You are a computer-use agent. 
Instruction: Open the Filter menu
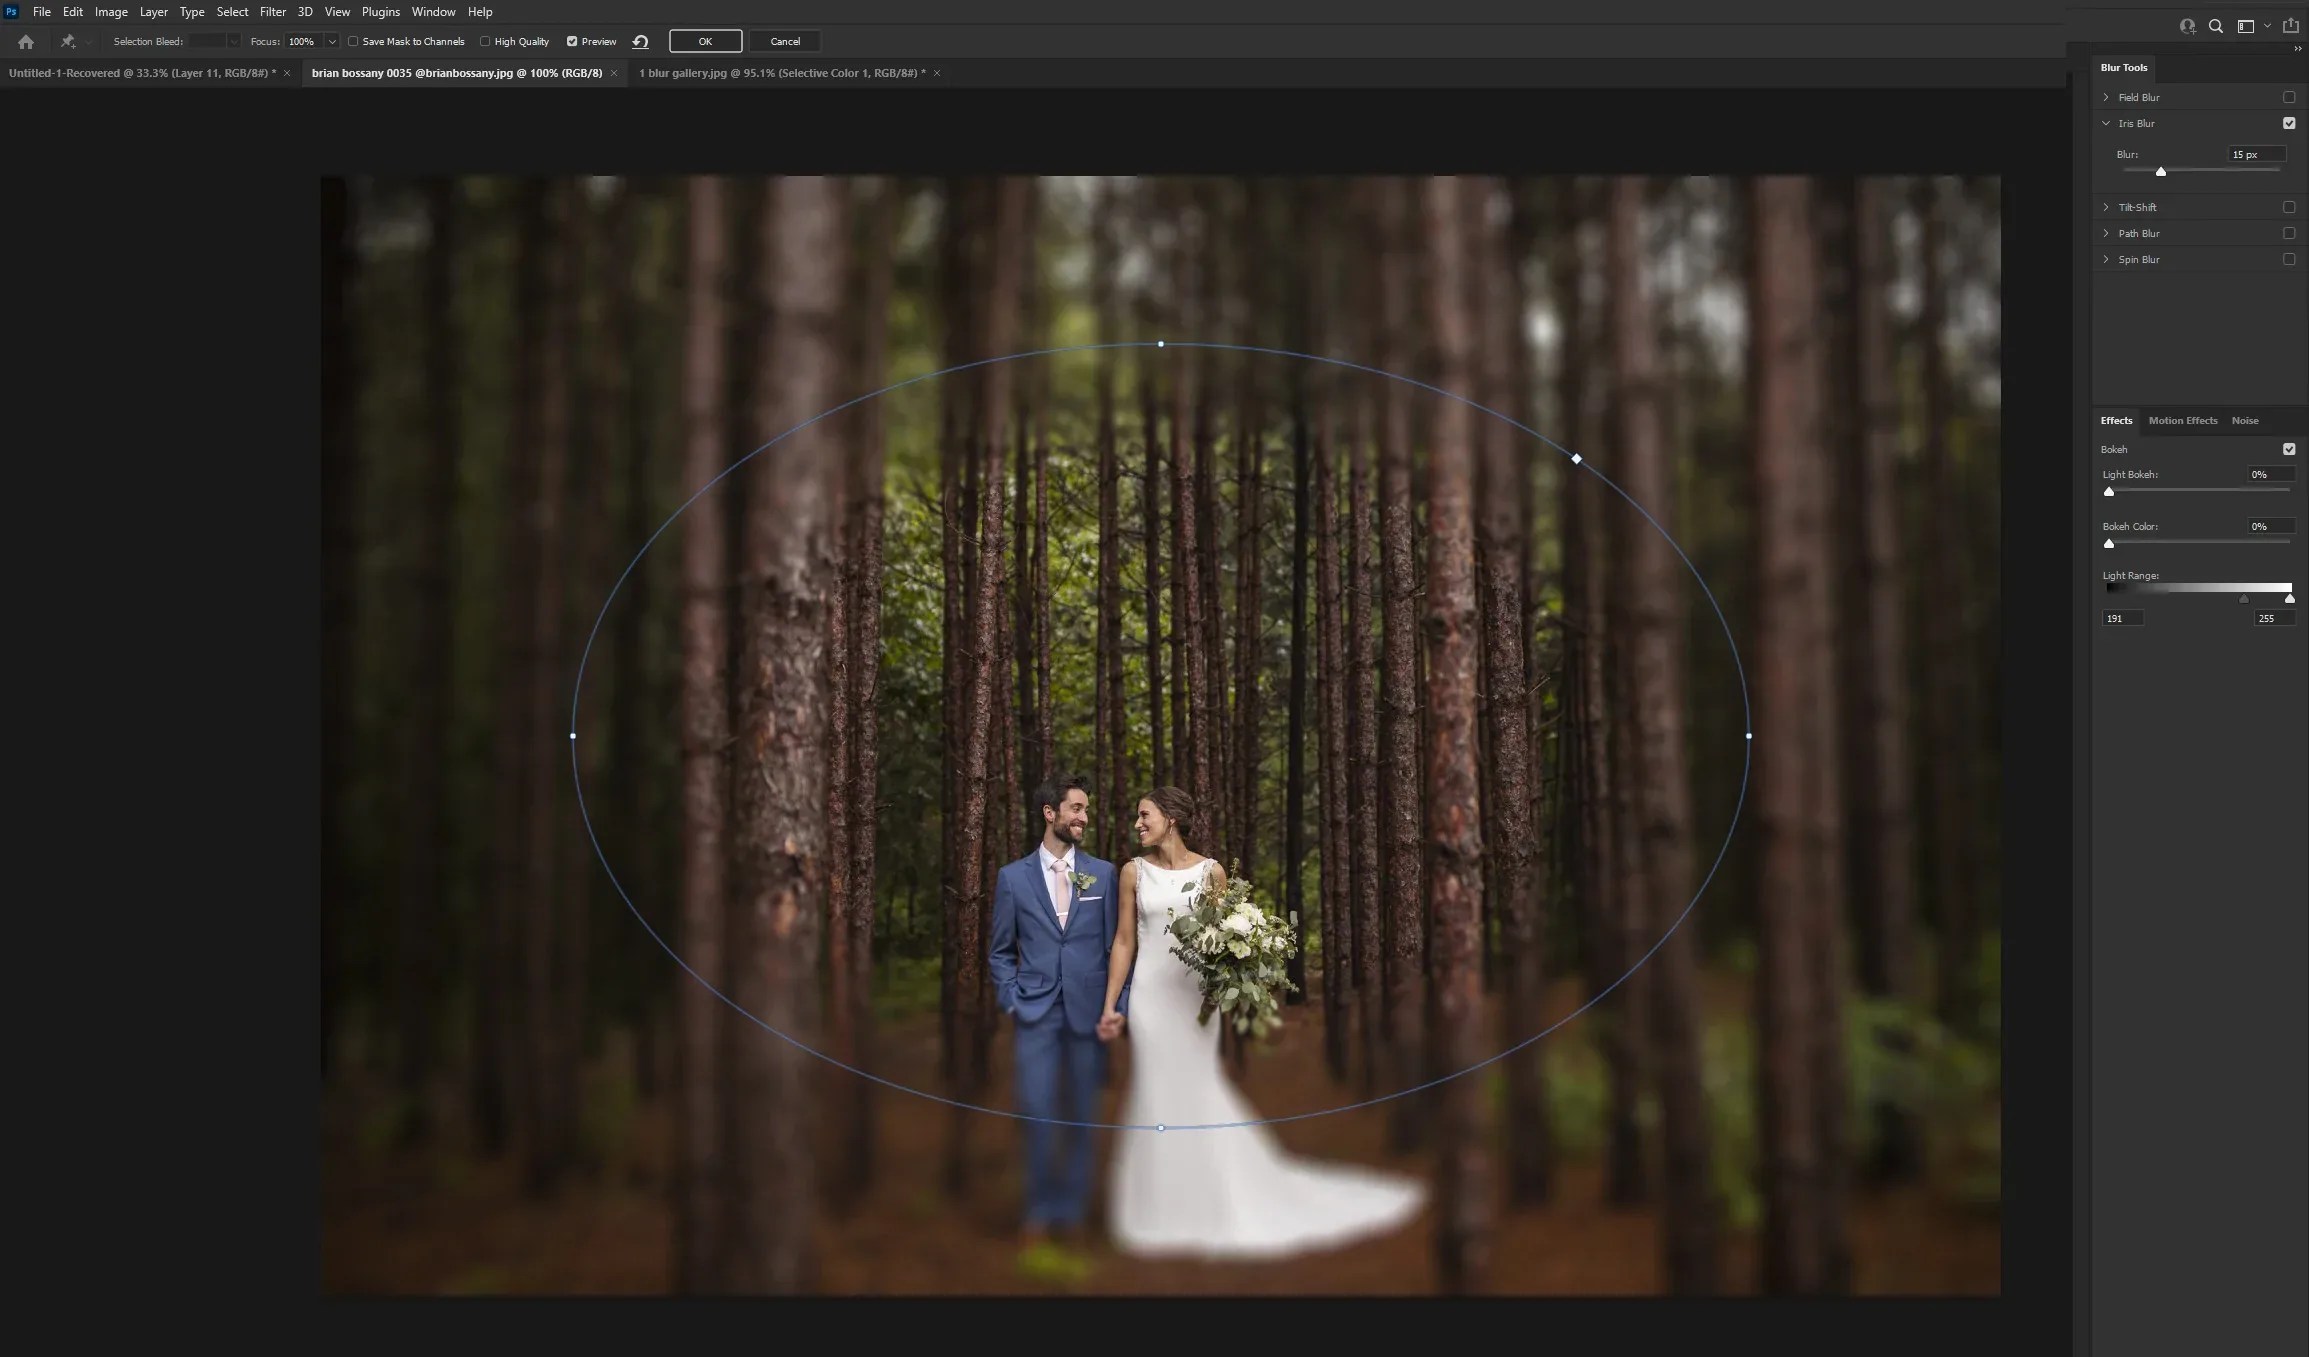(272, 12)
